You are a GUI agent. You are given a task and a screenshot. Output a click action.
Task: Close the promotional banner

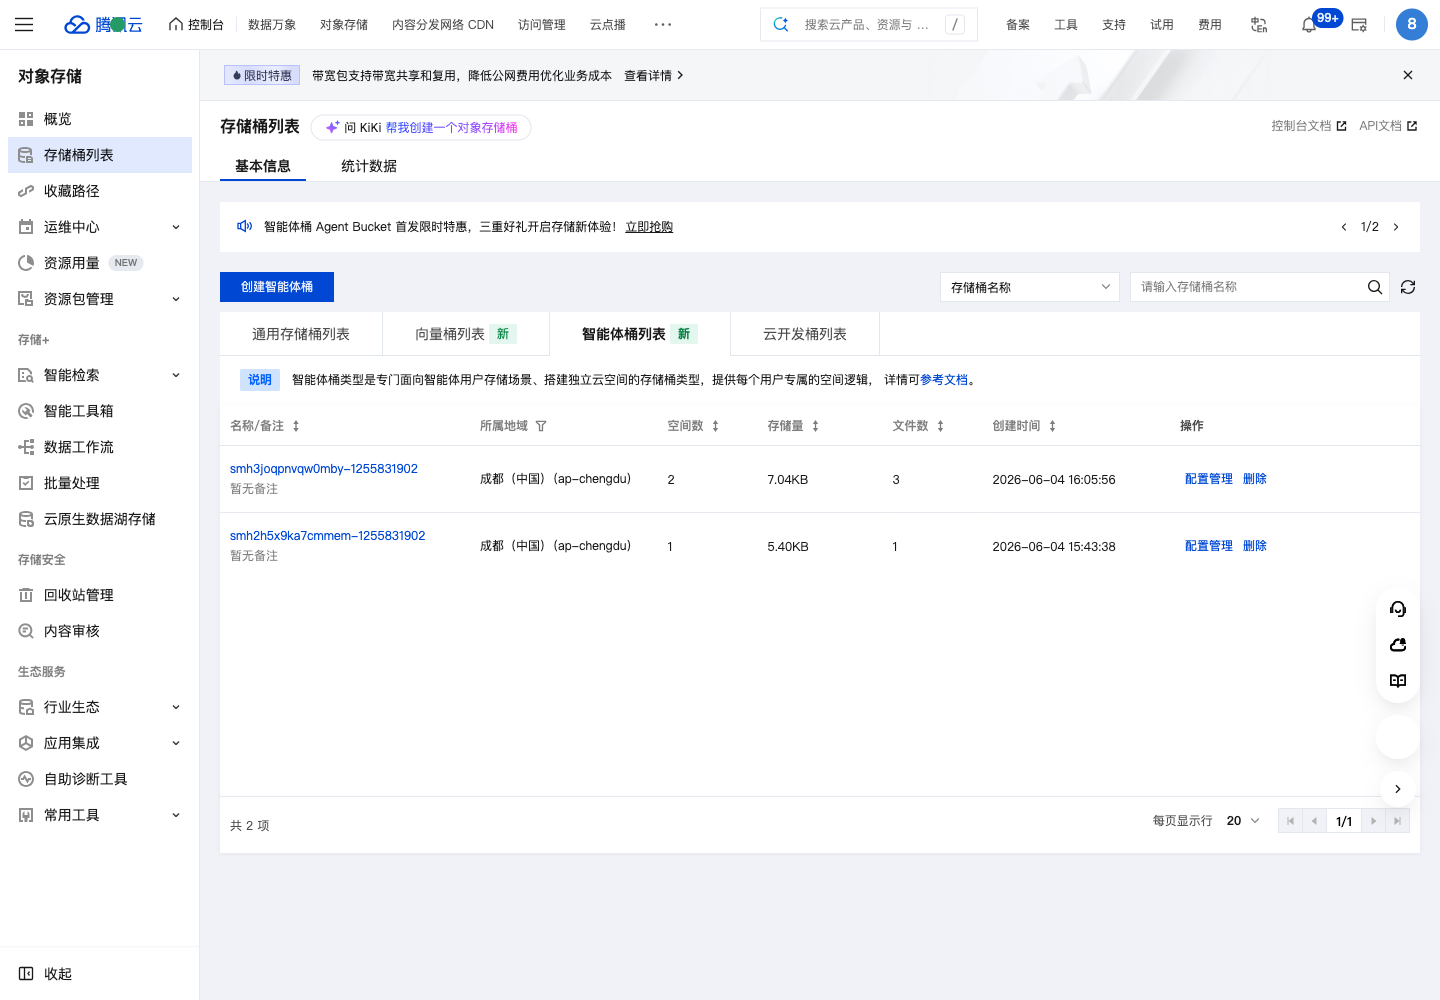click(x=1408, y=75)
